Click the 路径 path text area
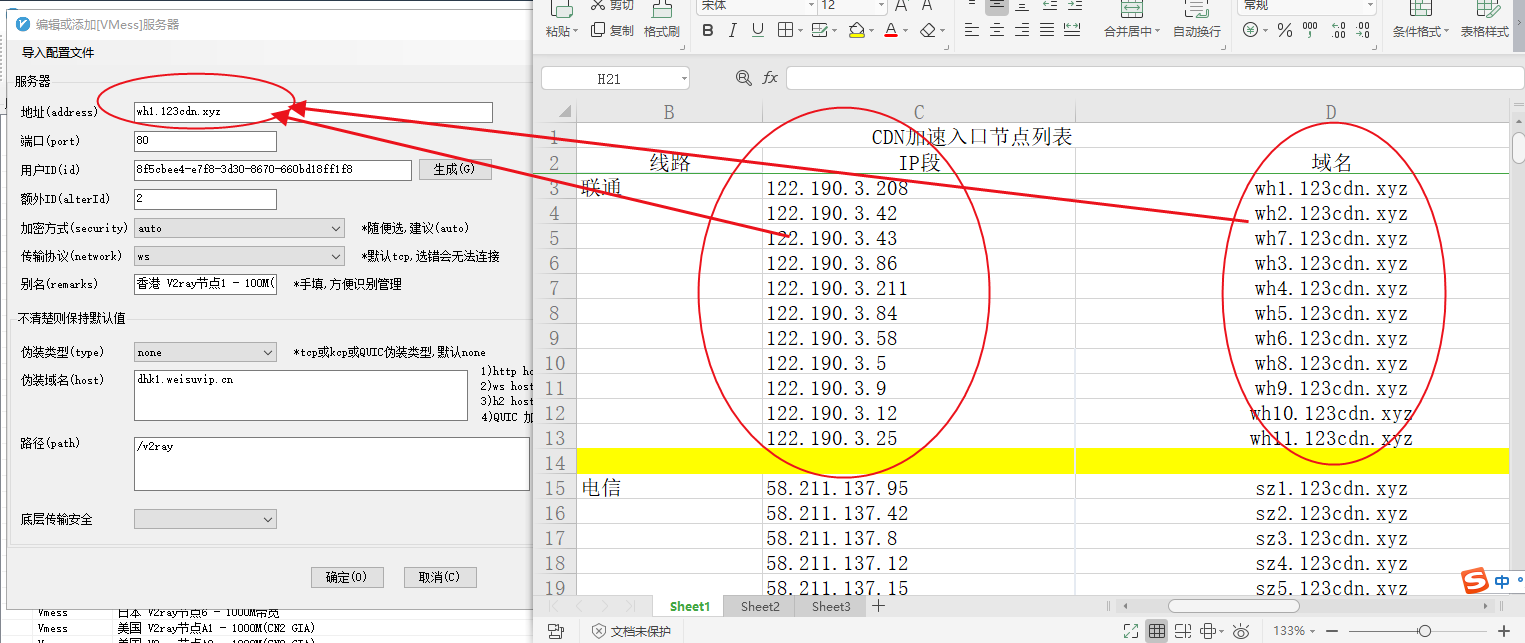The width and height of the screenshot is (1525, 643). pos(332,463)
